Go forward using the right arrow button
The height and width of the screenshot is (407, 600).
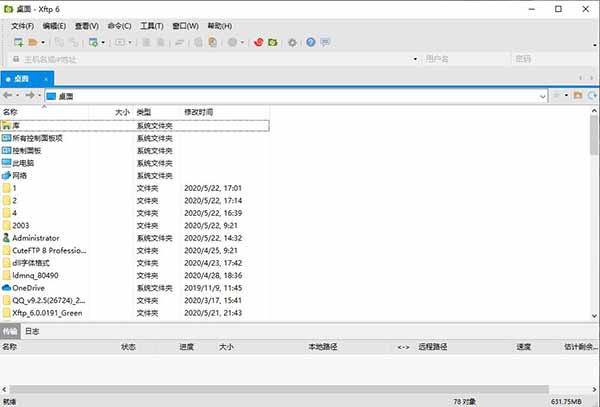coord(30,95)
